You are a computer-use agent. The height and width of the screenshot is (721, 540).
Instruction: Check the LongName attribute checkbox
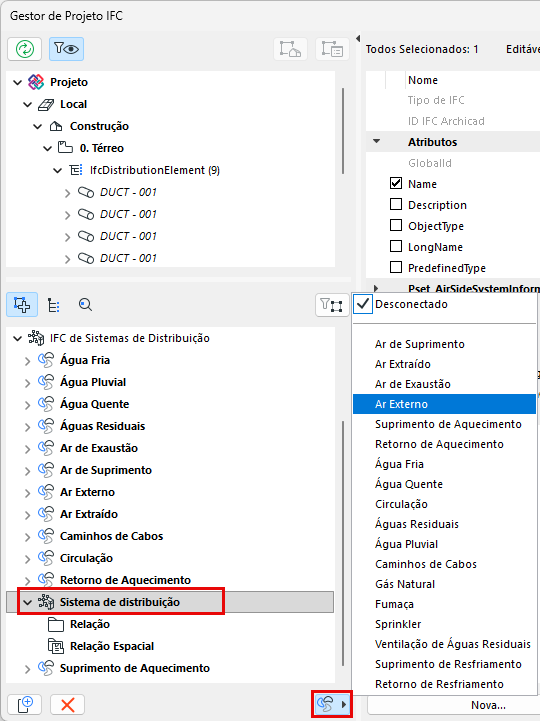[x=396, y=246]
